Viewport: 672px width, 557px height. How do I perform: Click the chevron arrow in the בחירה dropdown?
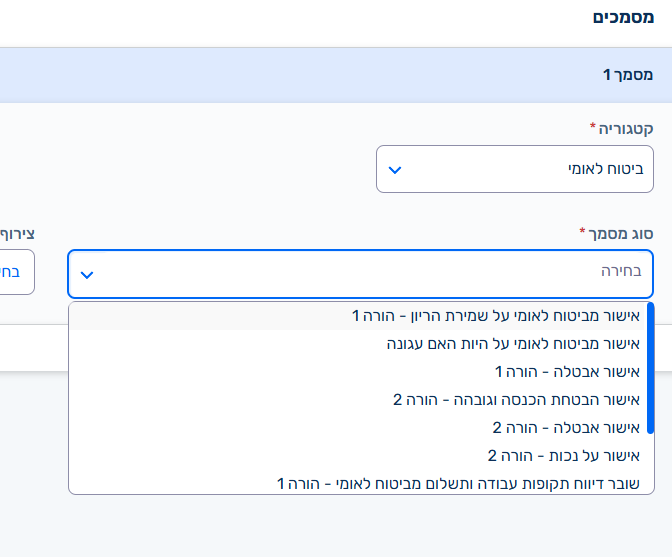point(87,275)
